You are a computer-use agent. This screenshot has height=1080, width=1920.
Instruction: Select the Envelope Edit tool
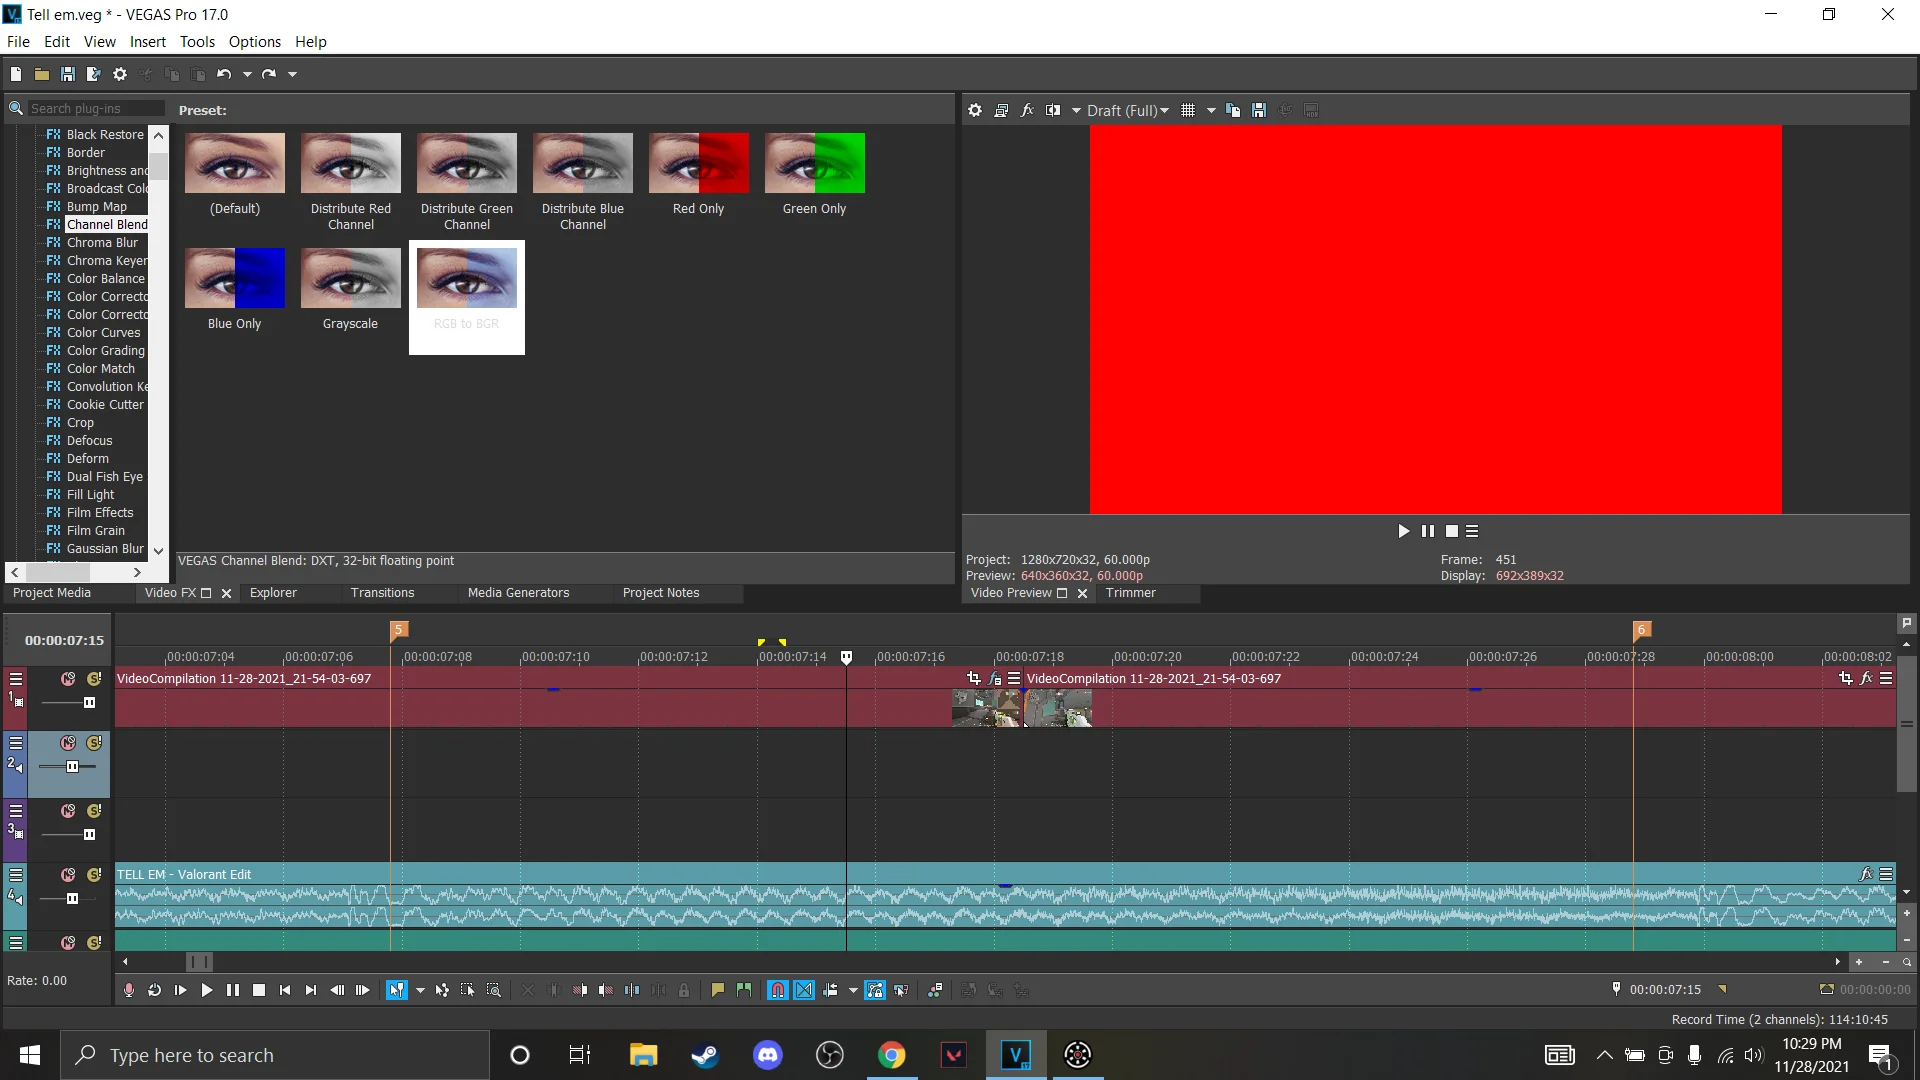[442, 990]
